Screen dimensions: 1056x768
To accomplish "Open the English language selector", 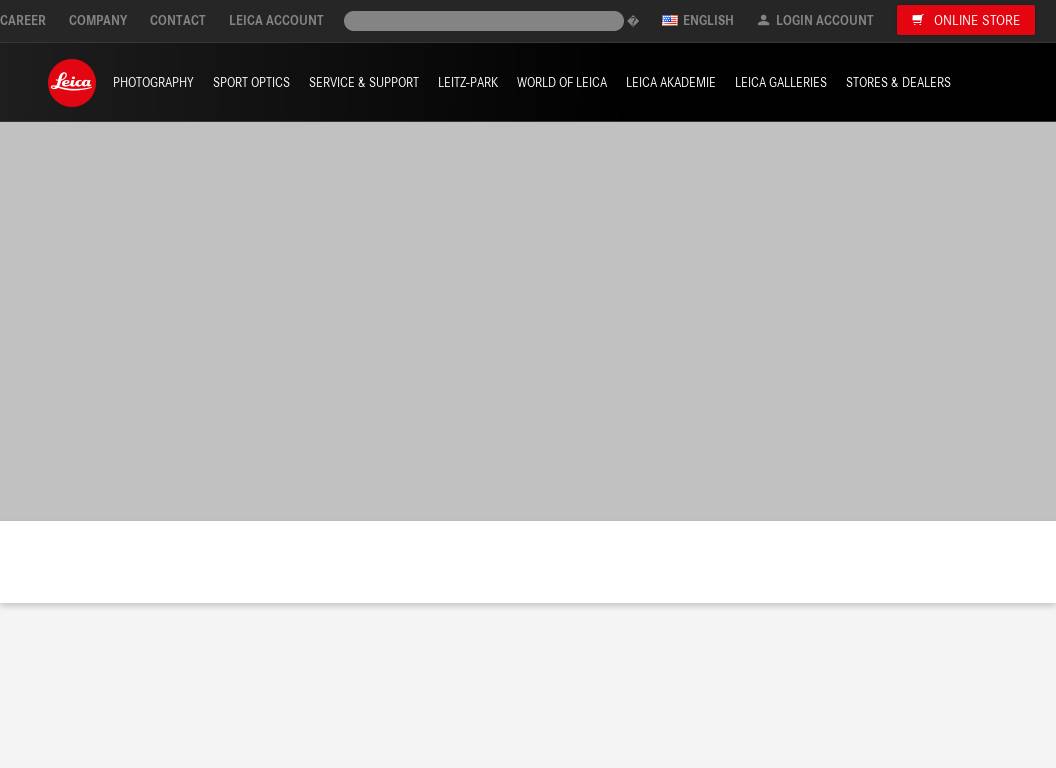I will (707, 20).
